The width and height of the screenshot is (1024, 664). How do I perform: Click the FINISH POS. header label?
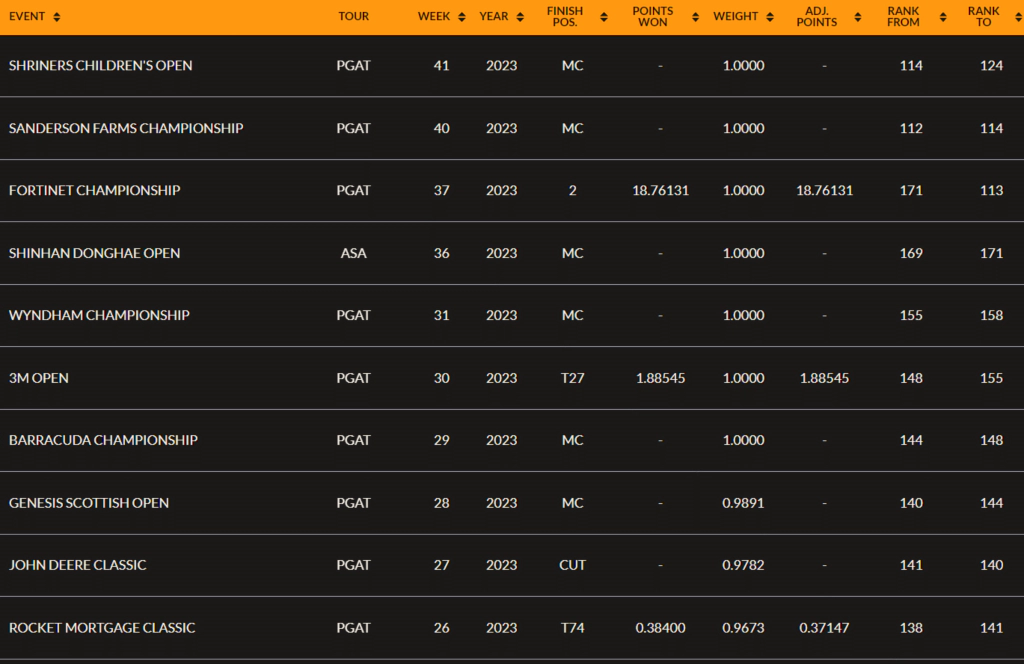click(565, 16)
